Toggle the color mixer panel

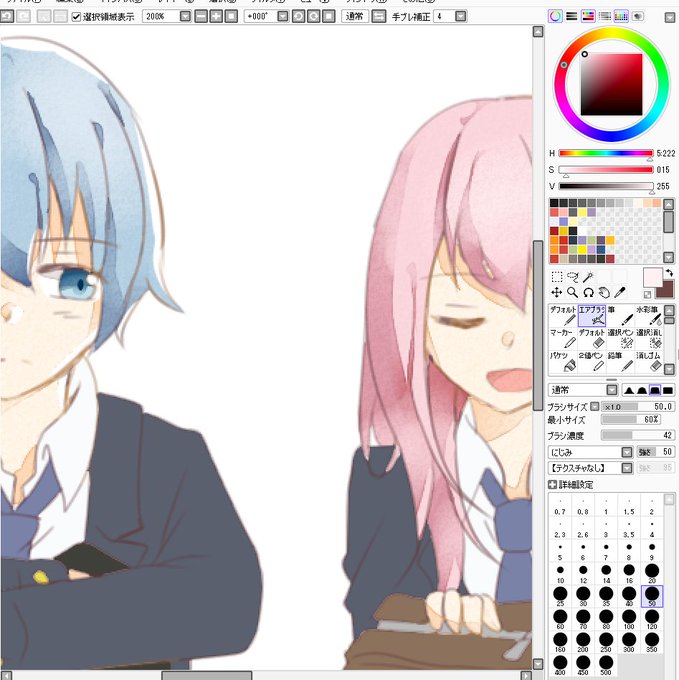point(604,16)
